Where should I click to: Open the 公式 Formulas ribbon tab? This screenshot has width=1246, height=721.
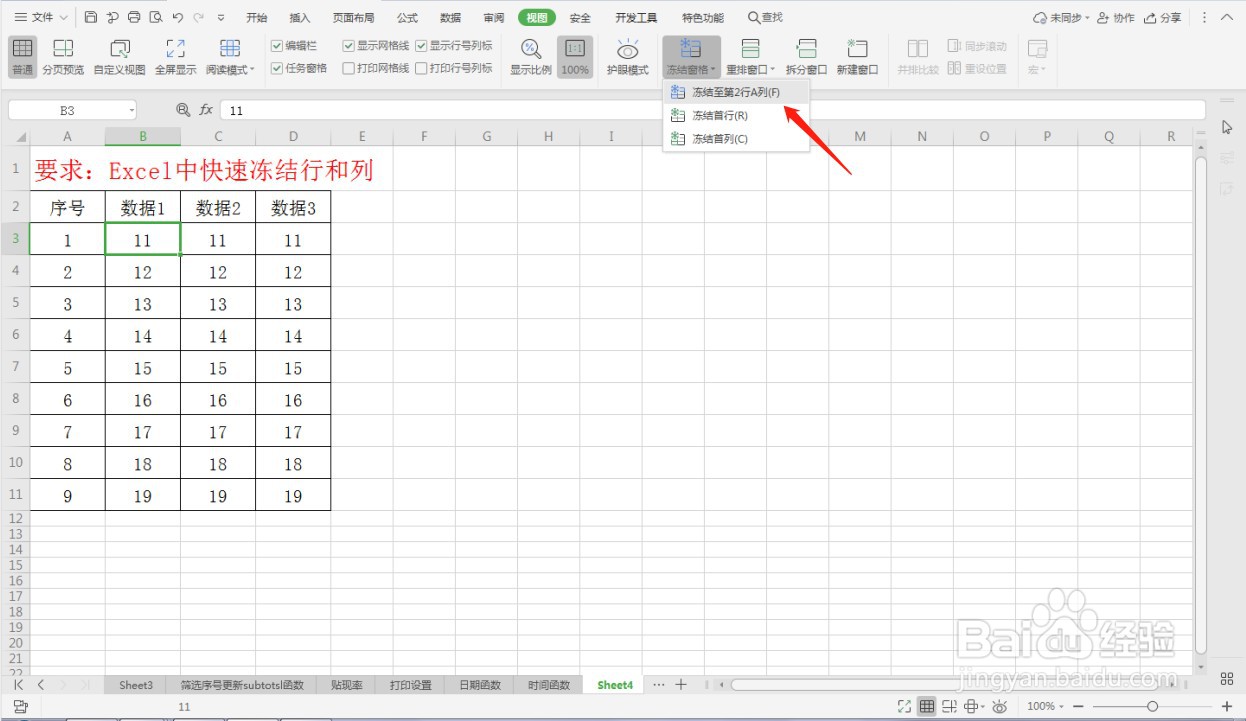408,18
